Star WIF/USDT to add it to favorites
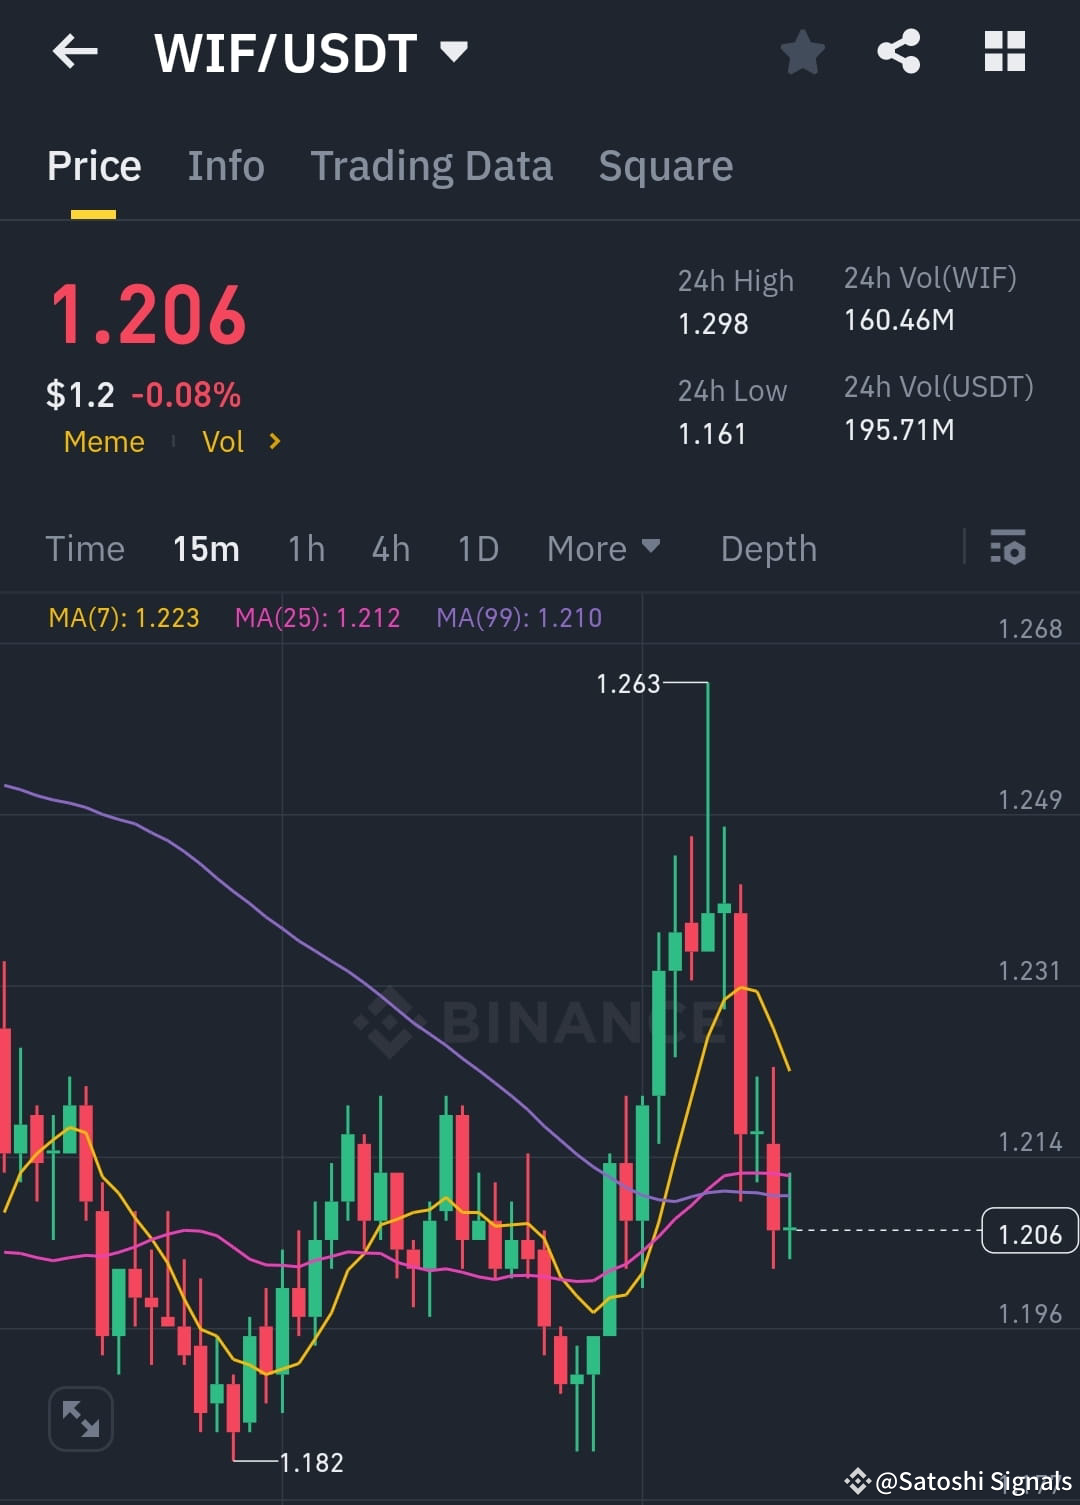 click(803, 53)
